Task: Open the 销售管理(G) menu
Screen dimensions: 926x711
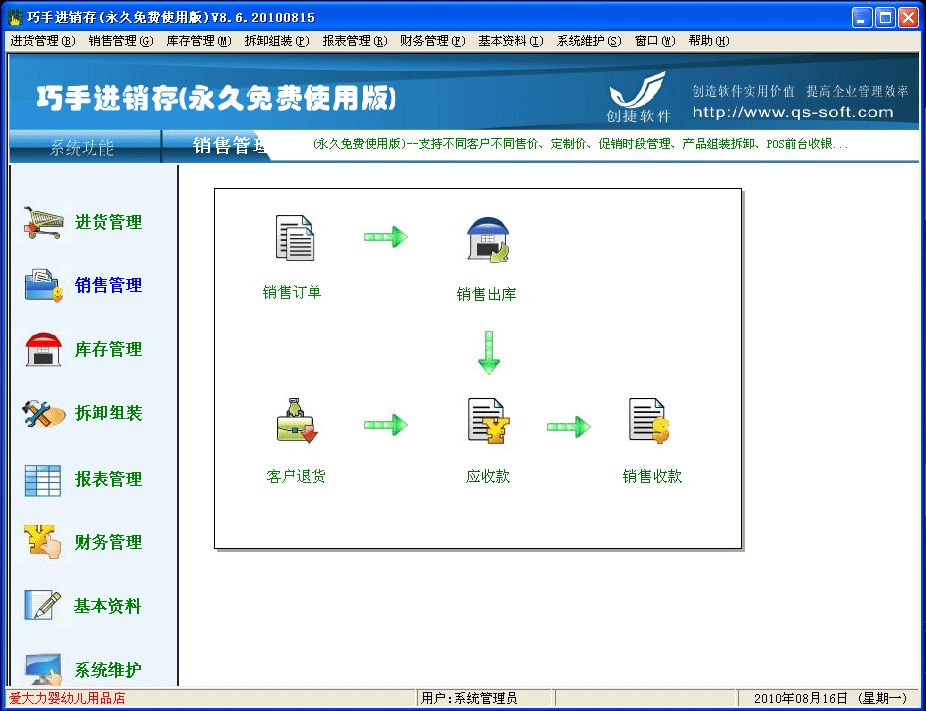Action: 120,41
